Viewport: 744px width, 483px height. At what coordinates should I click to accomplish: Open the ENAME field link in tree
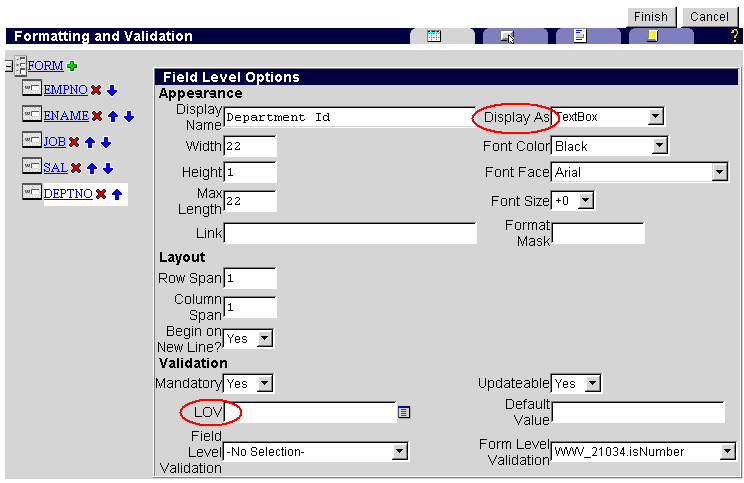coord(66,116)
